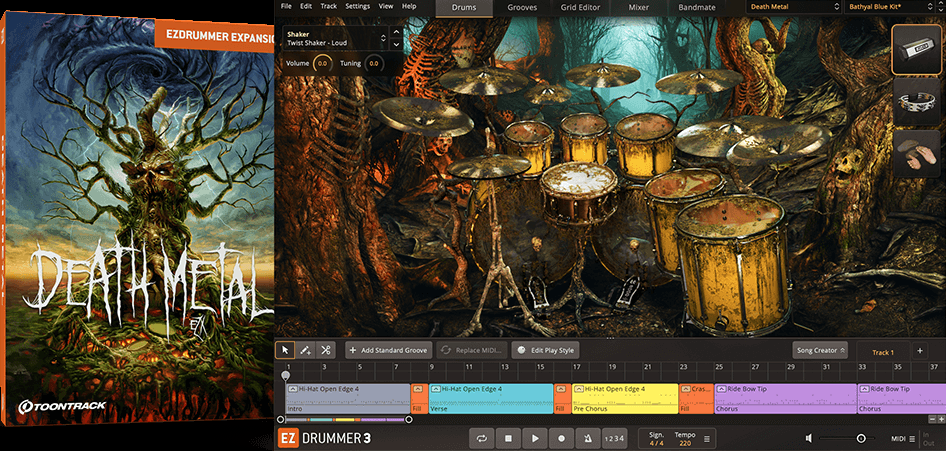The height and width of the screenshot is (451, 946).
Task: Start recording with the record button
Action: tap(561, 438)
